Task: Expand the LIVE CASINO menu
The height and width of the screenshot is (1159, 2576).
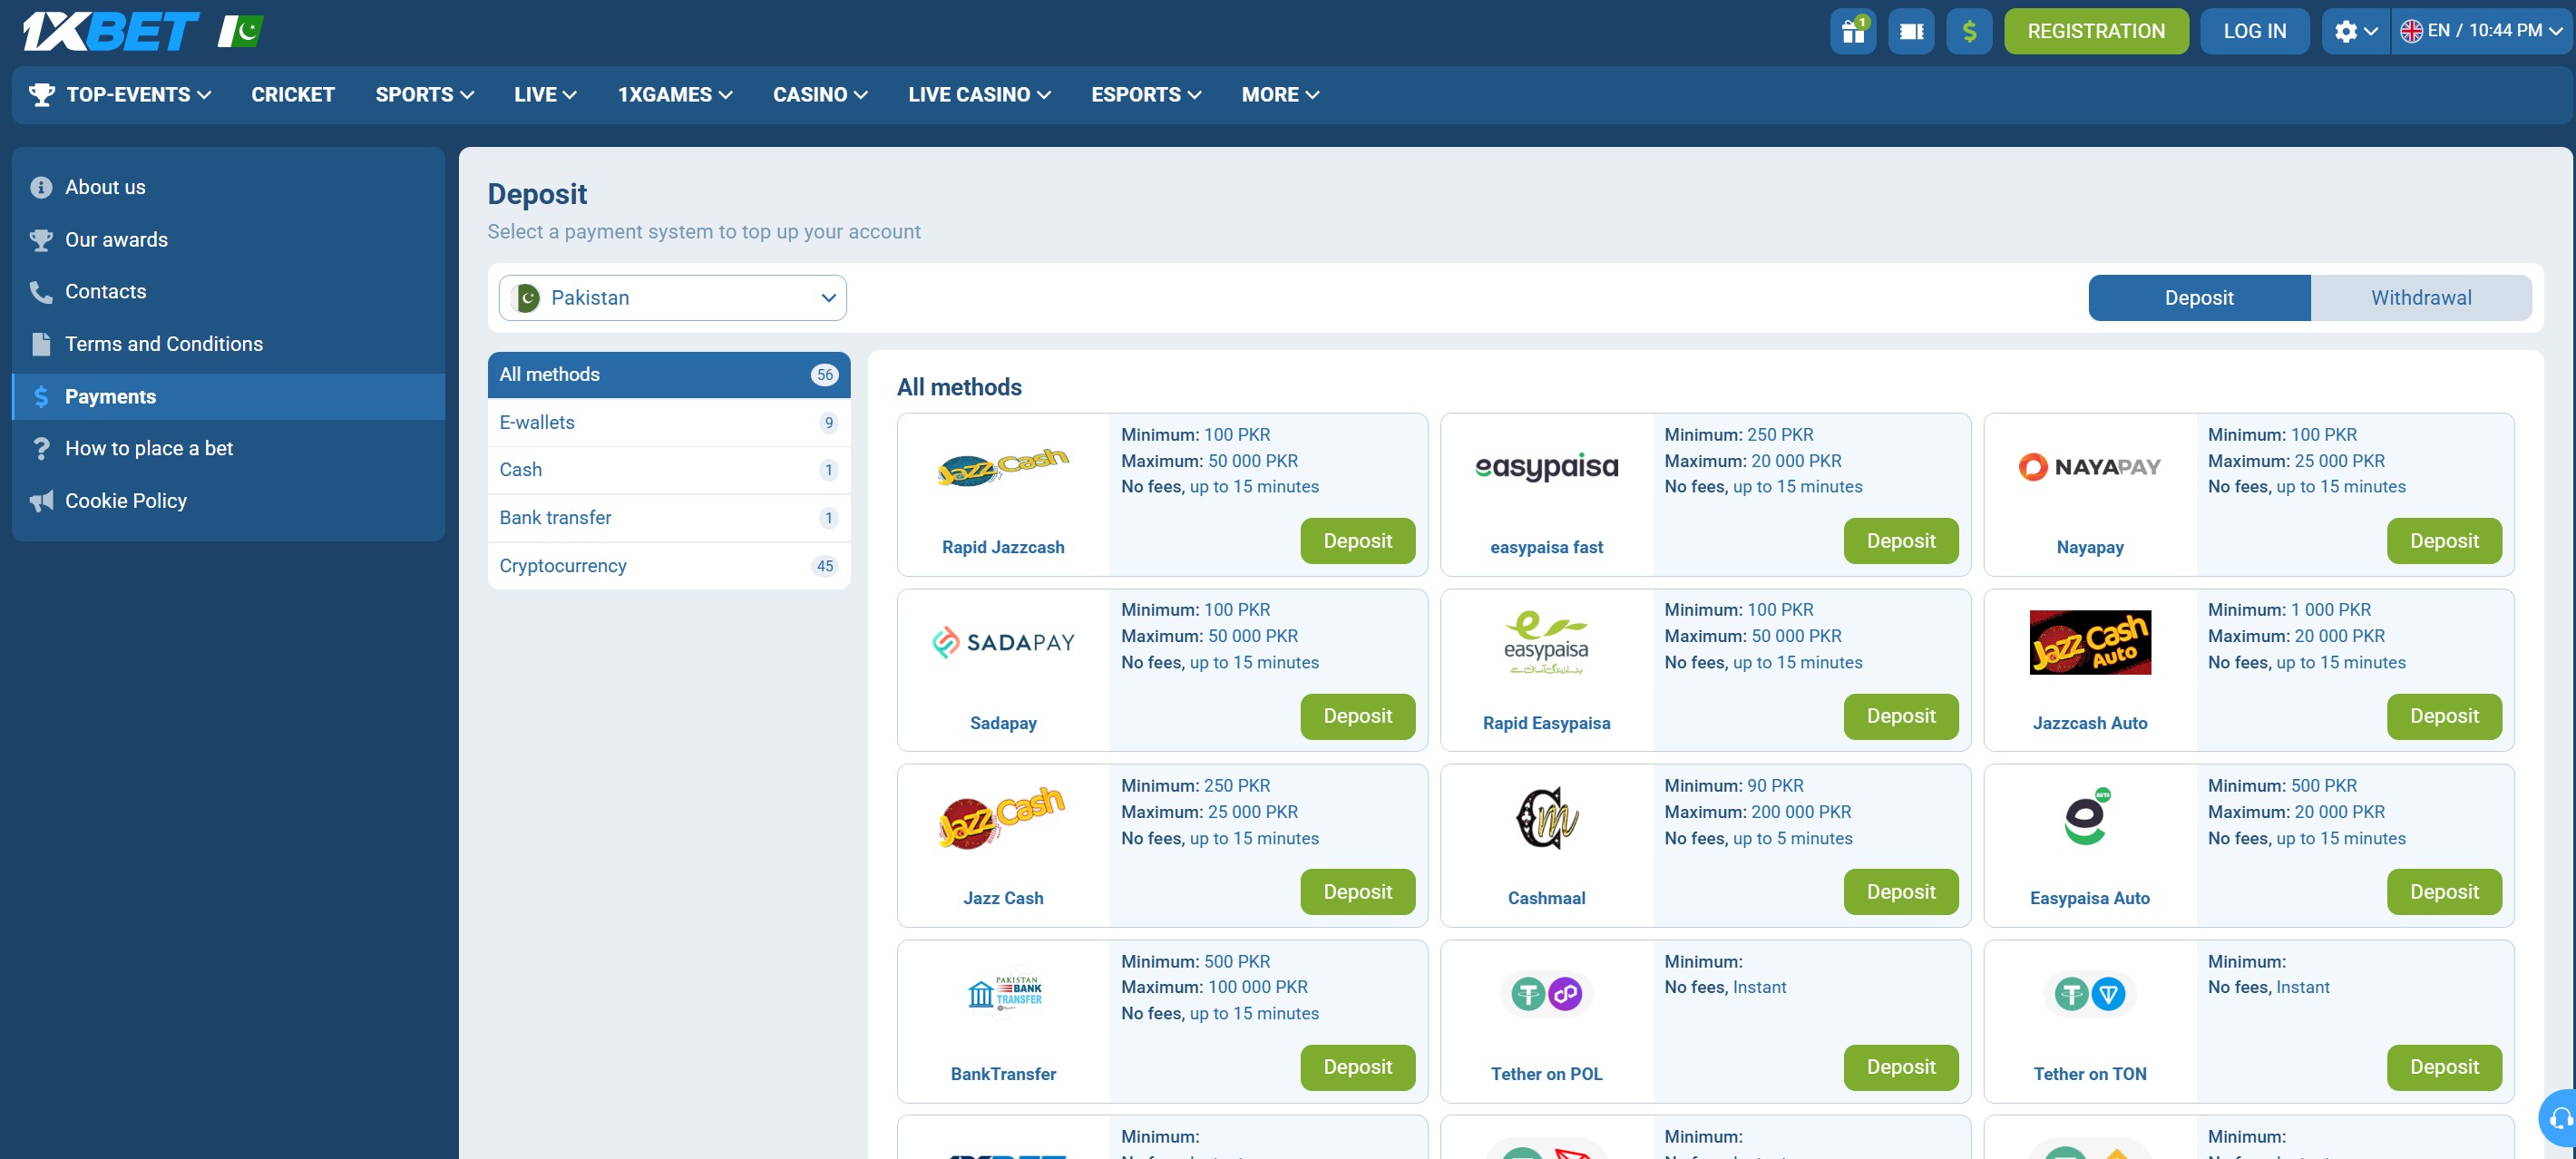Action: (979, 95)
